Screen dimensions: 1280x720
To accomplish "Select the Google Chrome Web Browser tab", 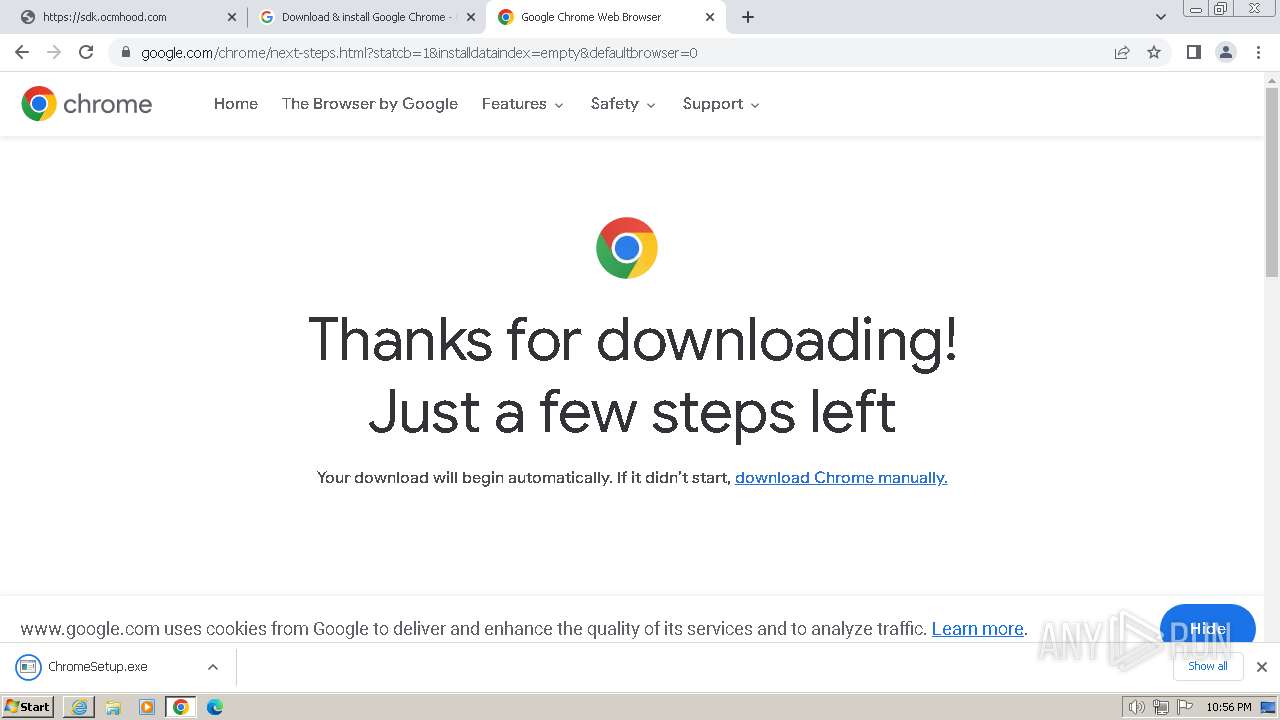I will [606, 17].
